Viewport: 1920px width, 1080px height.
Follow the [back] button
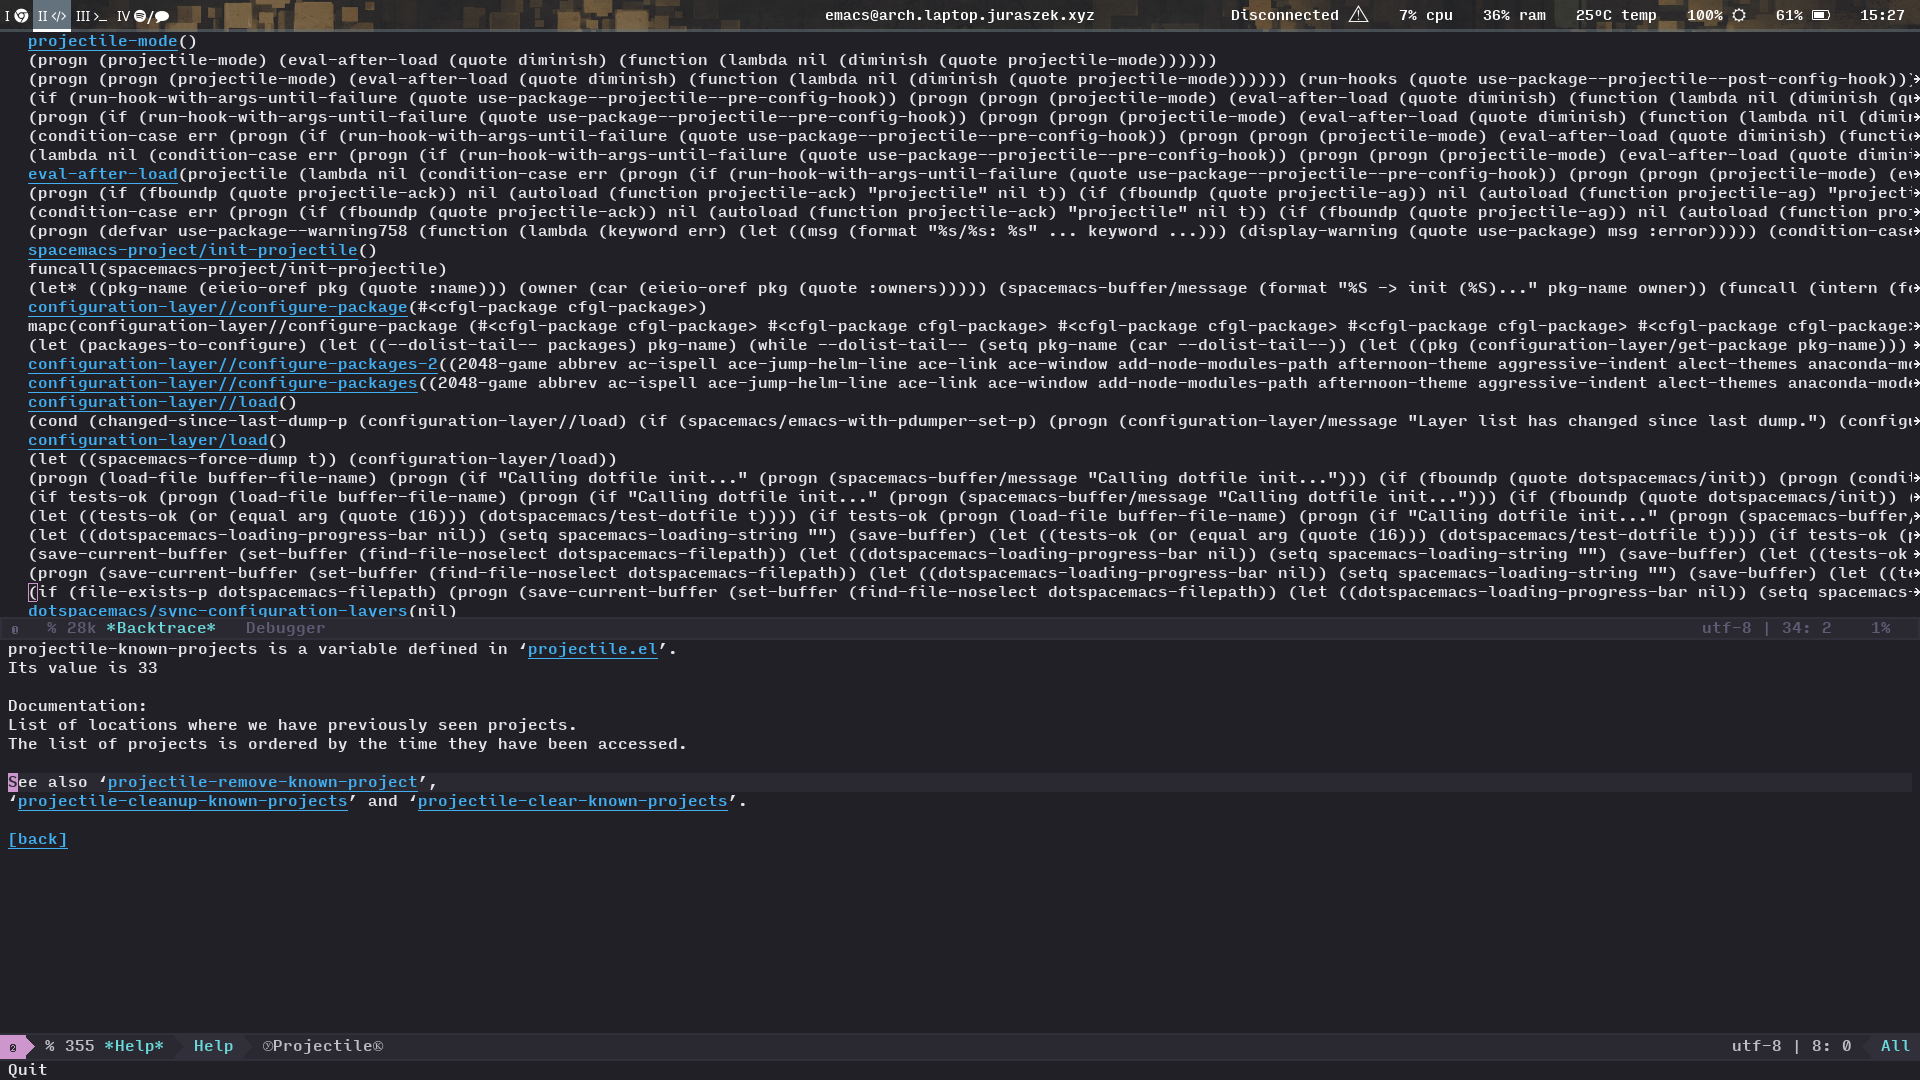37,839
